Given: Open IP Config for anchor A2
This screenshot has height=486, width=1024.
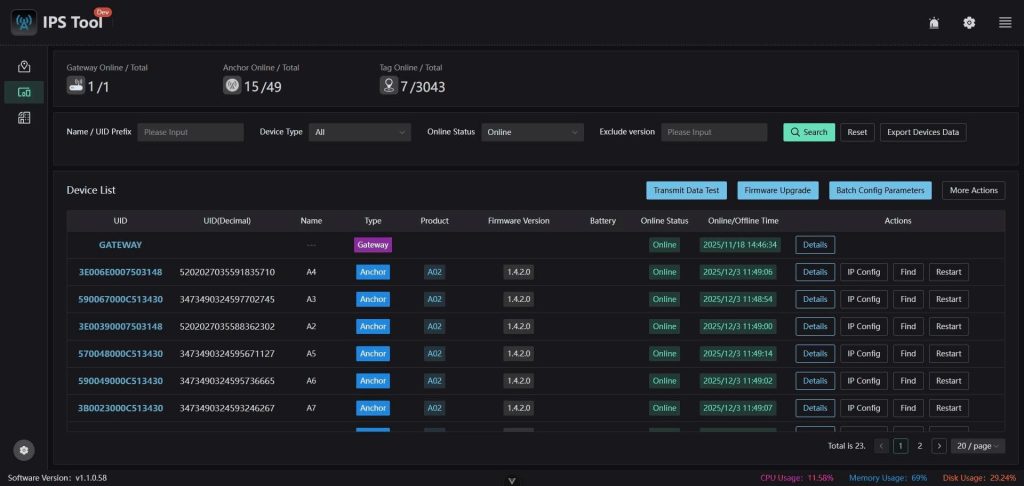Looking at the screenshot, I should 863,326.
